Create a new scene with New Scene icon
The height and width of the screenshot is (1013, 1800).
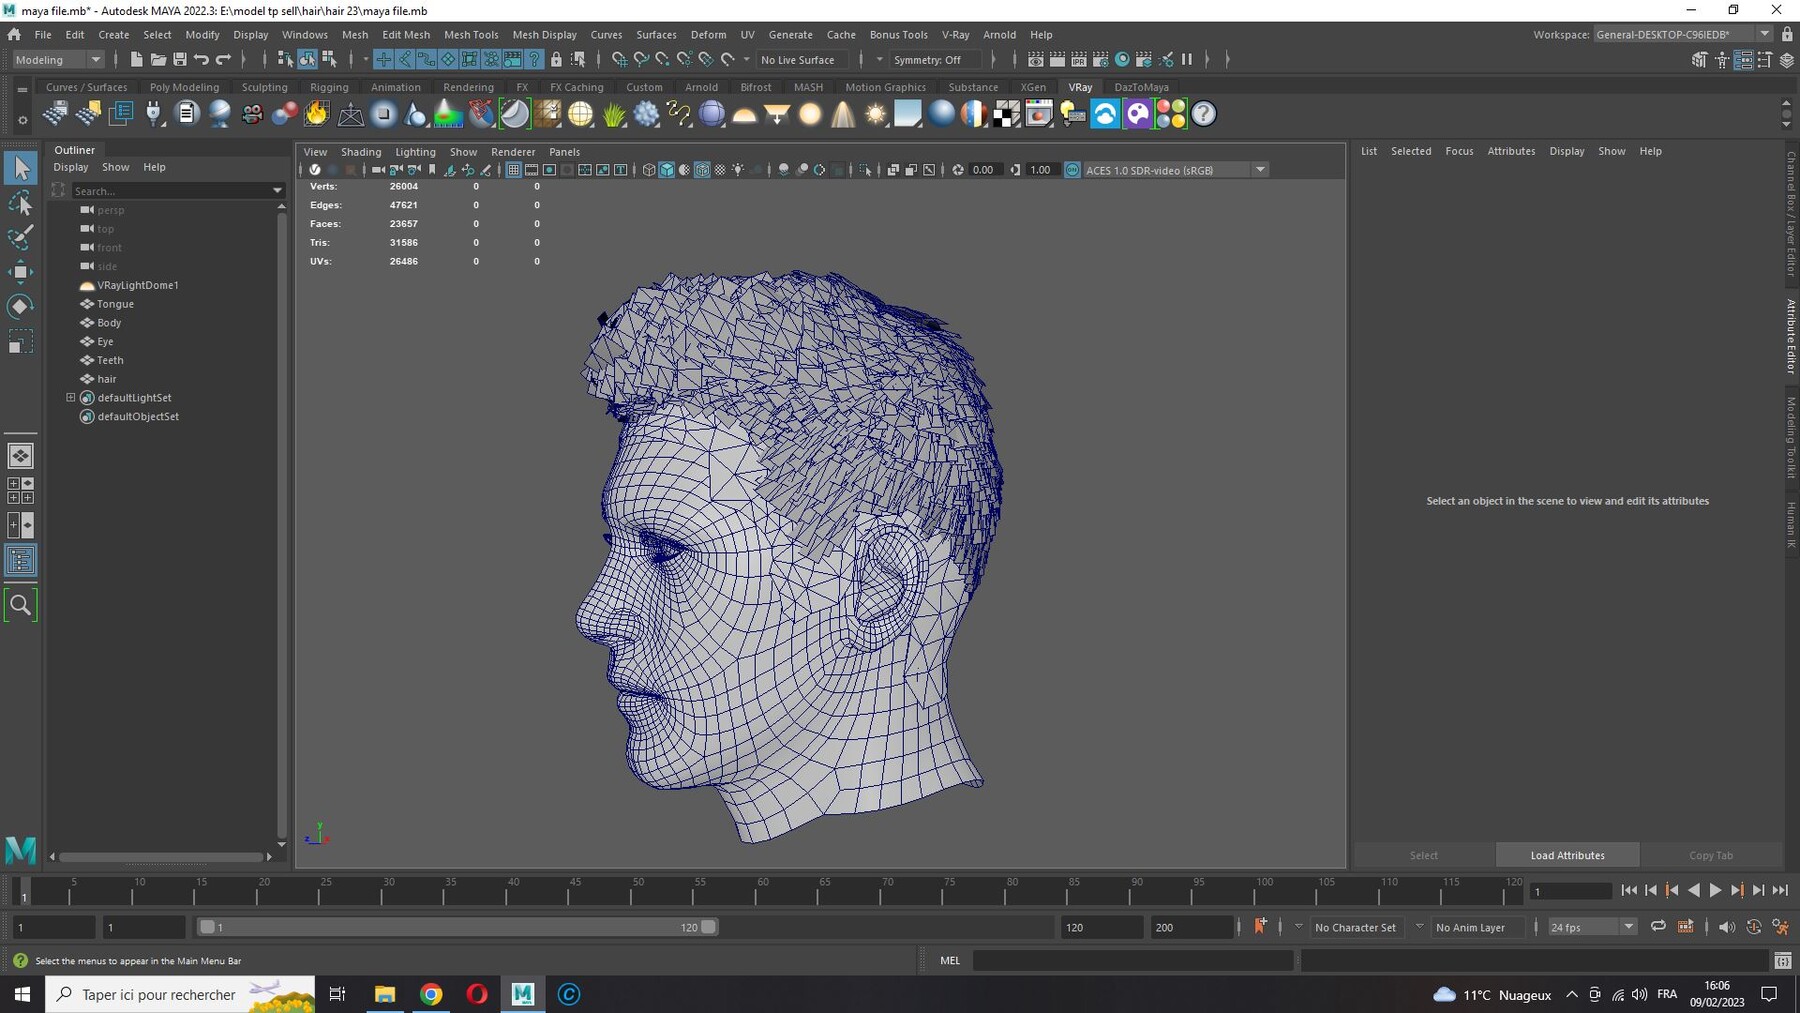point(136,60)
